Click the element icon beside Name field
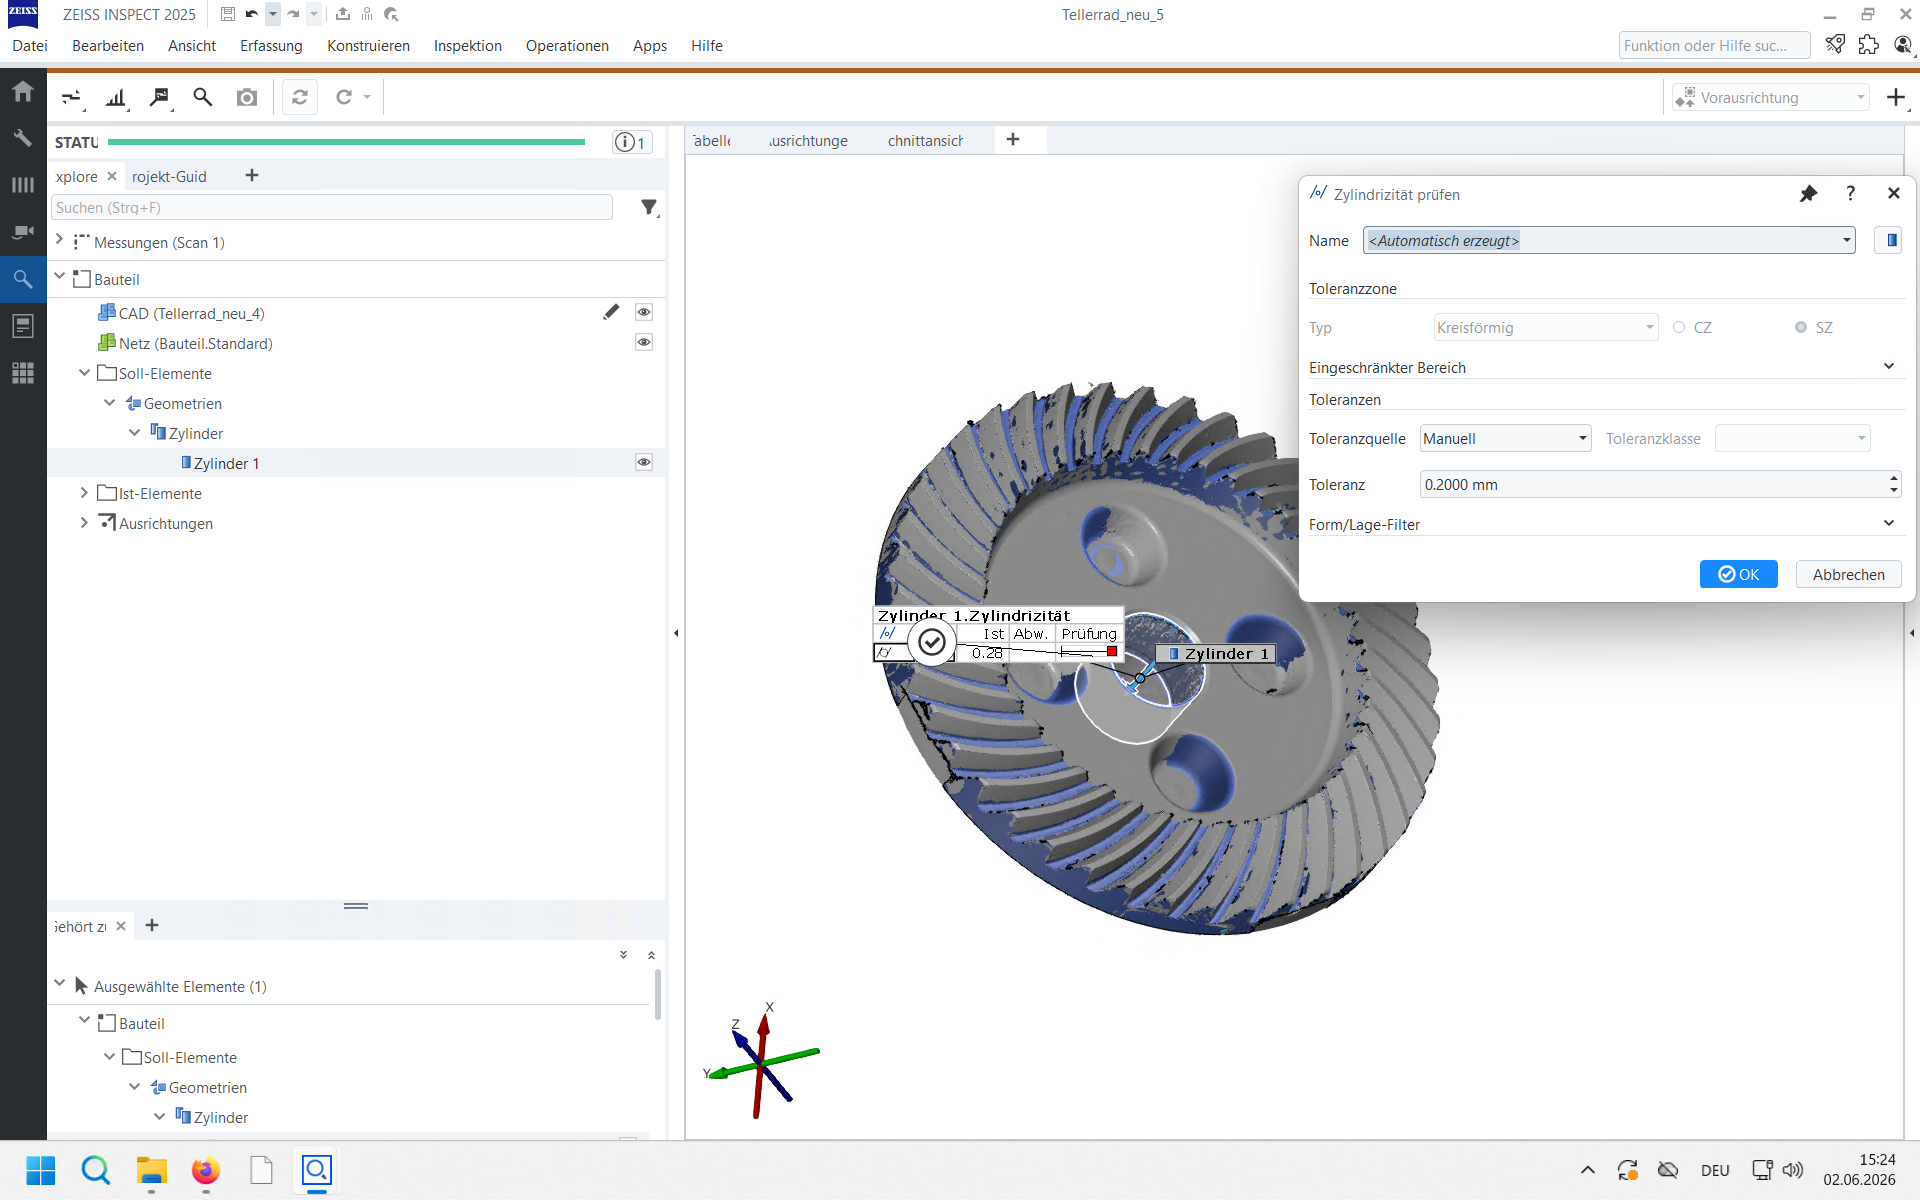This screenshot has height=1200, width=1920. (x=1888, y=240)
